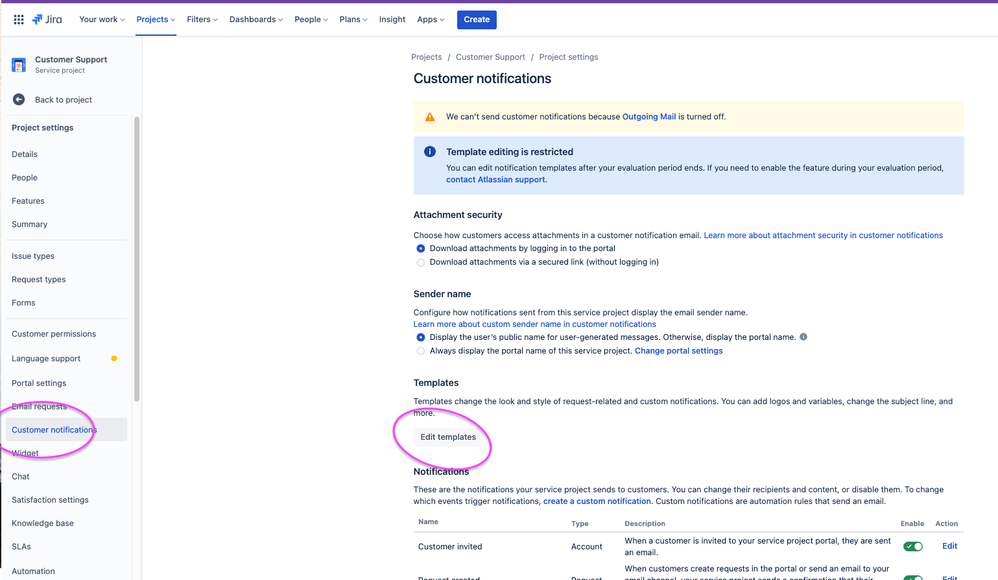Image resolution: width=998 pixels, height=580 pixels.
Task: Open the Projects dropdown menu
Action: (x=155, y=18)
